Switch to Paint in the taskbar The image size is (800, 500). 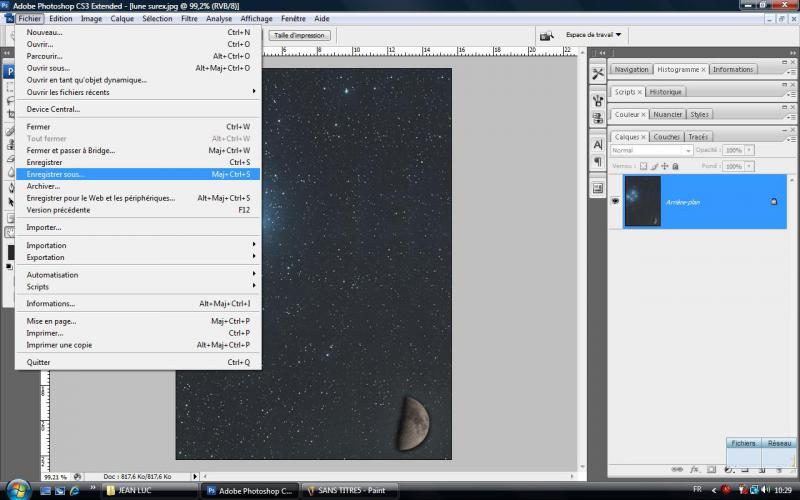click(x=350, y=491)
